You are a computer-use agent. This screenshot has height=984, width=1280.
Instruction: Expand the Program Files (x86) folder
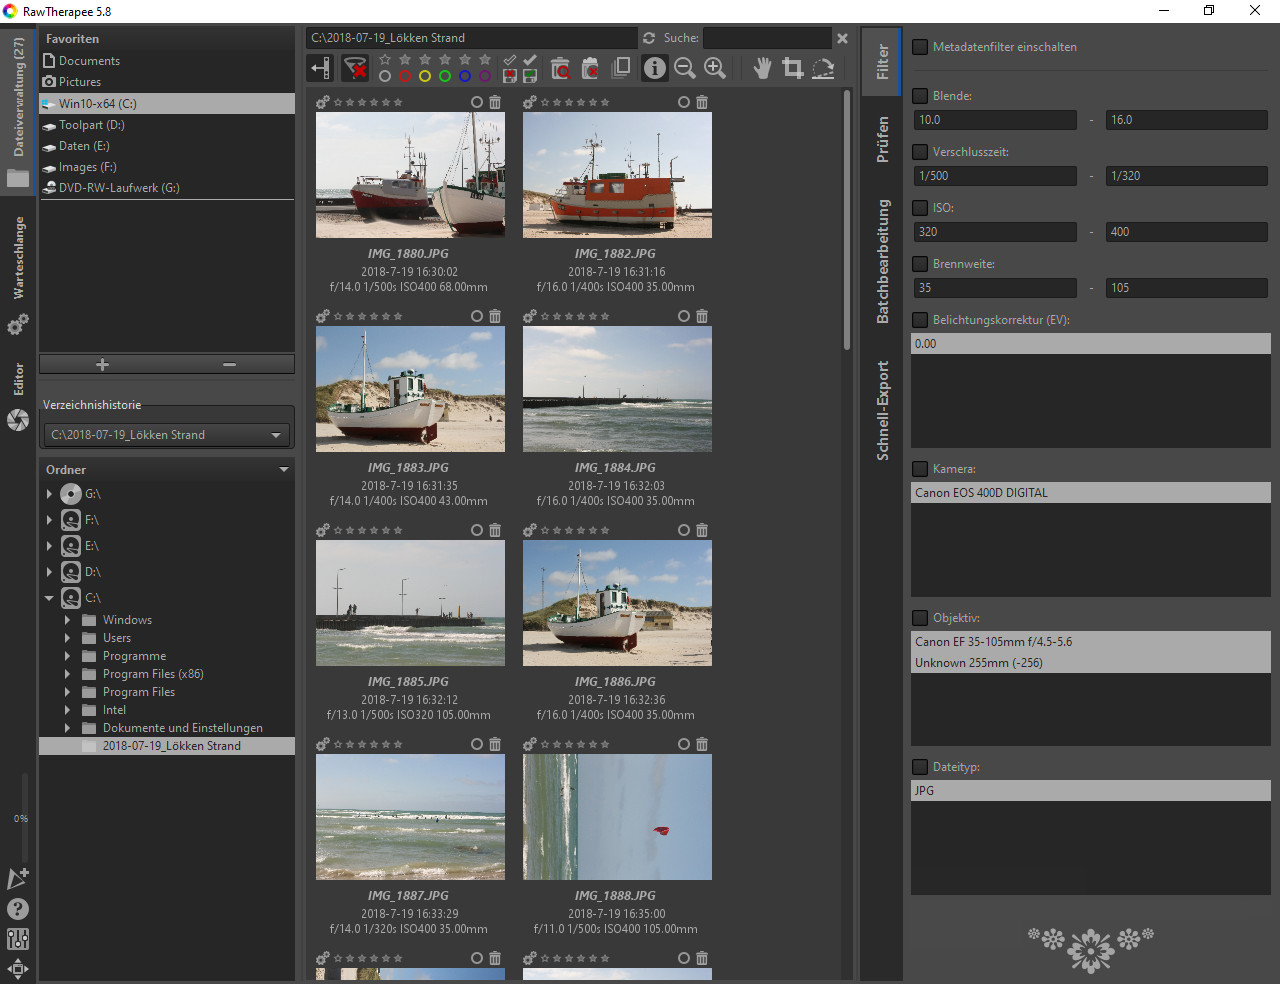[67, 674]
